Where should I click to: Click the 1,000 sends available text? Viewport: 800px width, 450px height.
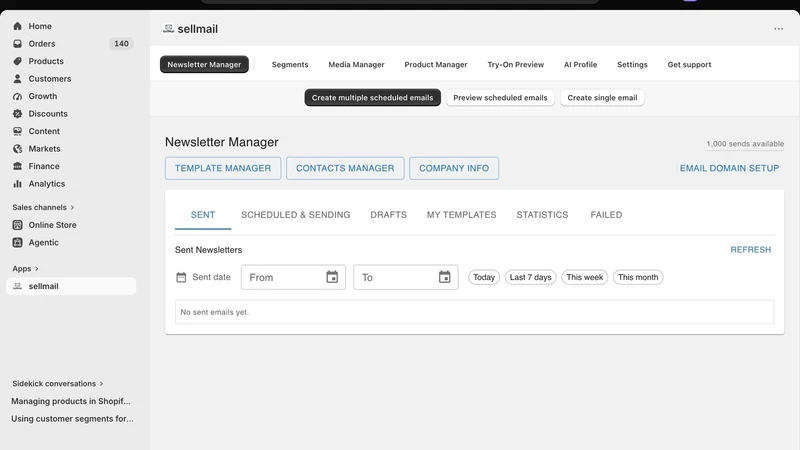(745, 144)
